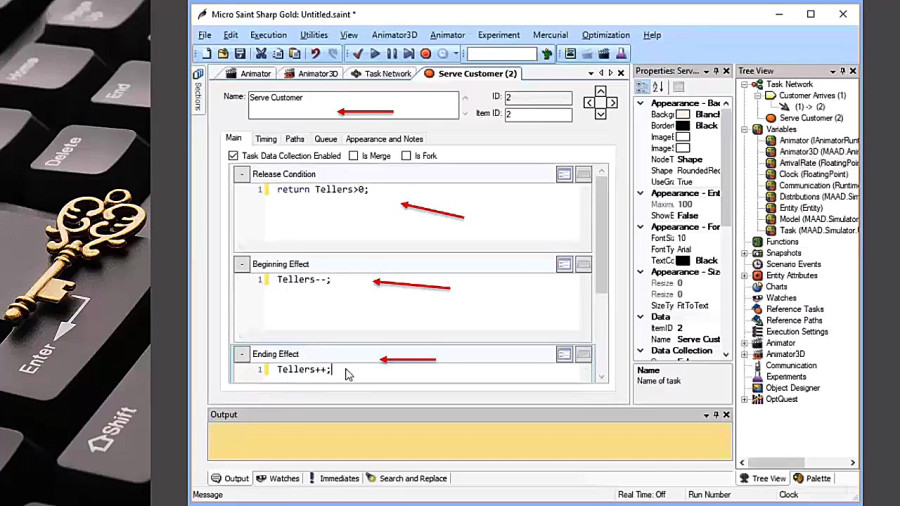Stop execution with the red Stop icon

pyautogui.click(x=425, y=54)
